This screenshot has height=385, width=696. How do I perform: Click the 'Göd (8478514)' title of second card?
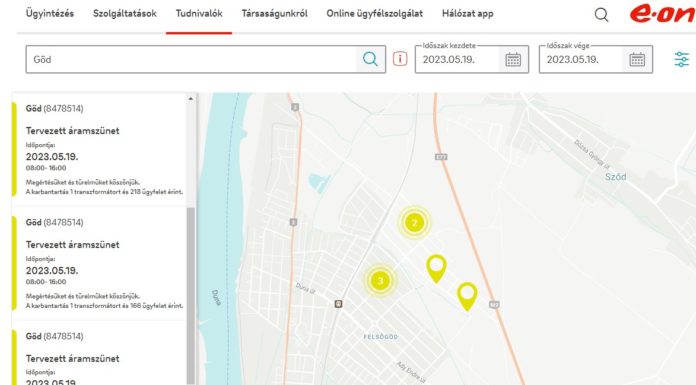54,222
